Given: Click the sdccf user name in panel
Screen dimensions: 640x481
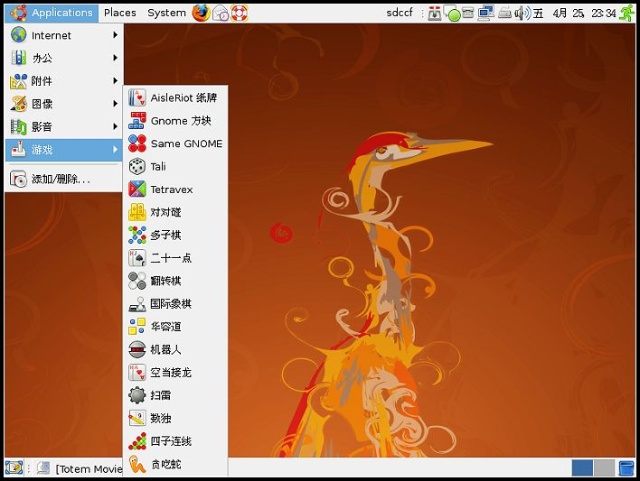Looking at the screenshot, I should click(400, 13).
